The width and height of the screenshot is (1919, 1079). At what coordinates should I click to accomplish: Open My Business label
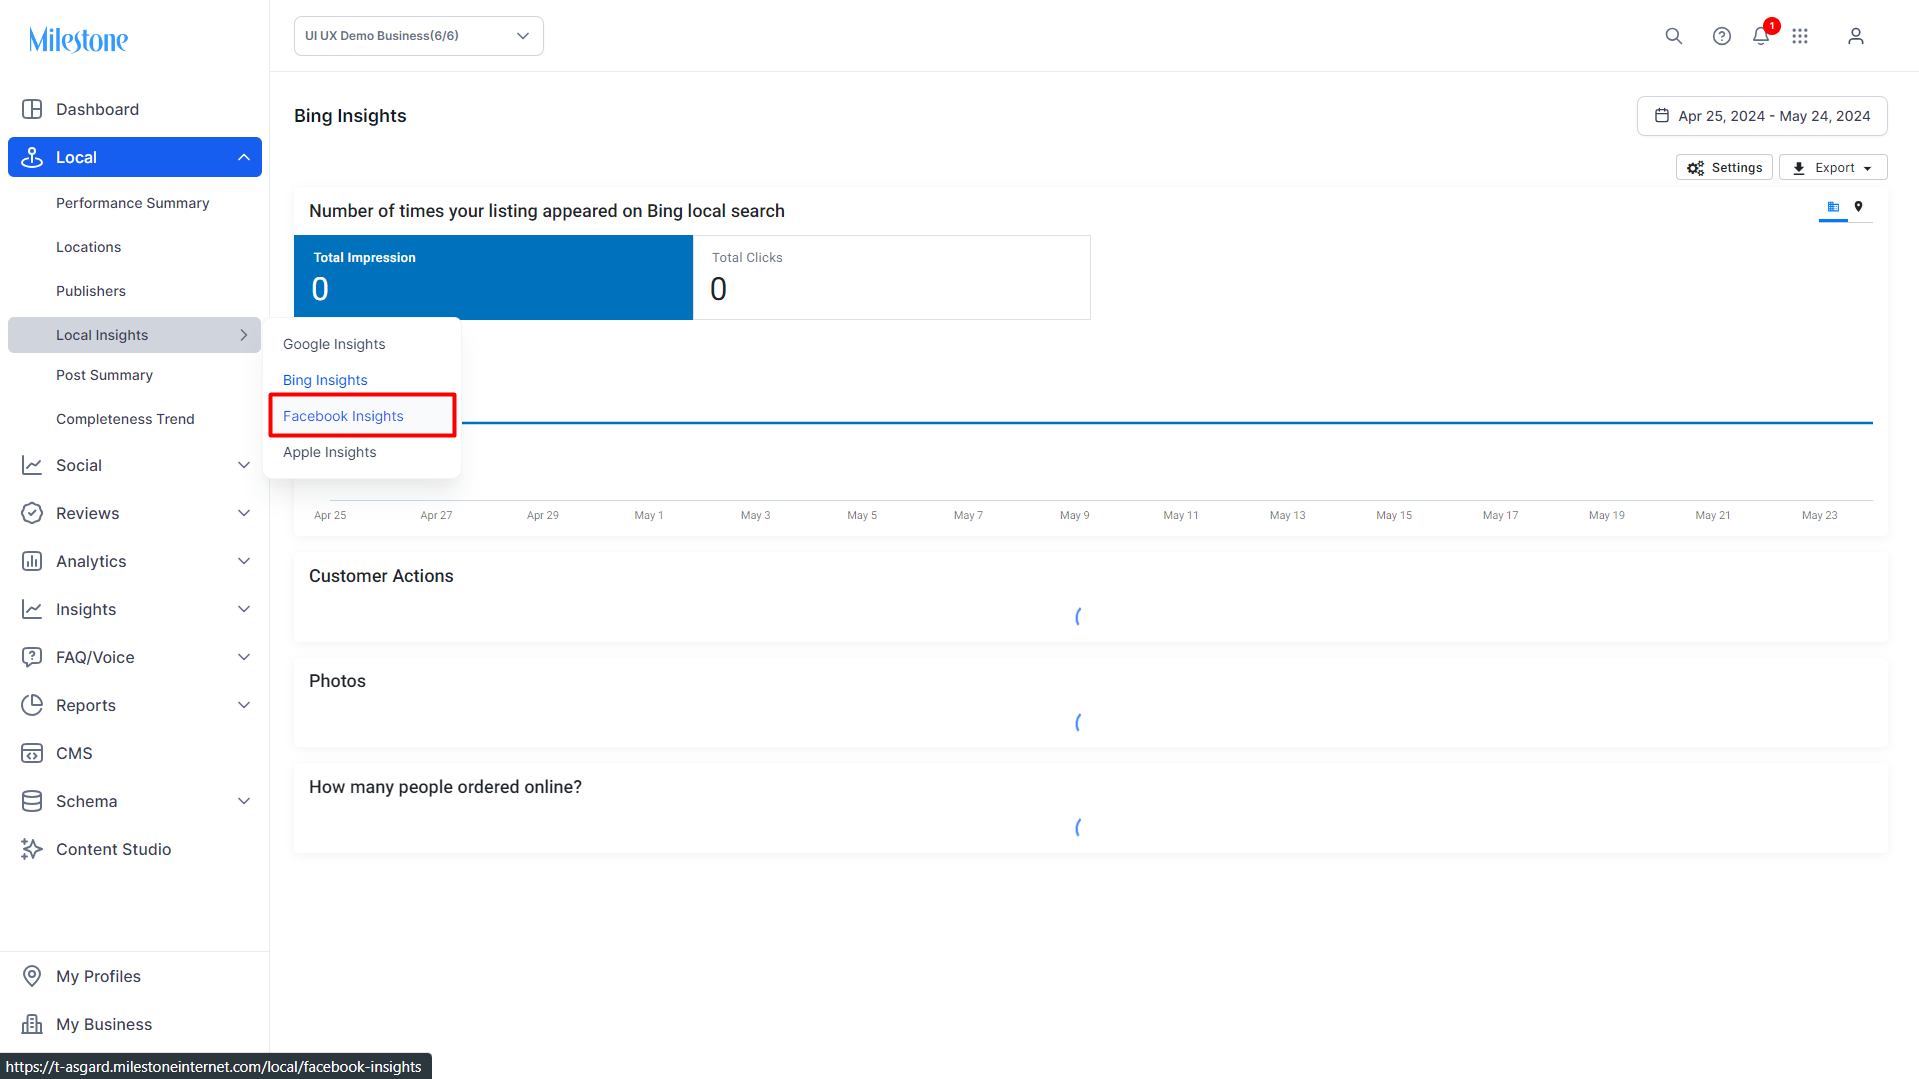point(104,1024)
